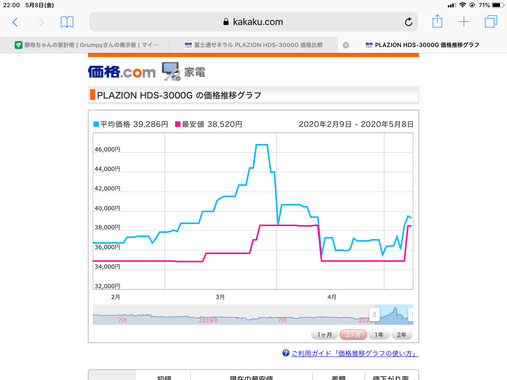
Task: Click the 22:00 clock in status bar
Action: point(11,5)
